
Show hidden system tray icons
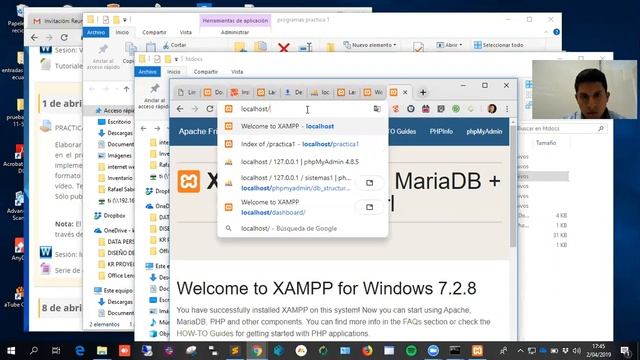pyautogui.click(x=520, y=351)
